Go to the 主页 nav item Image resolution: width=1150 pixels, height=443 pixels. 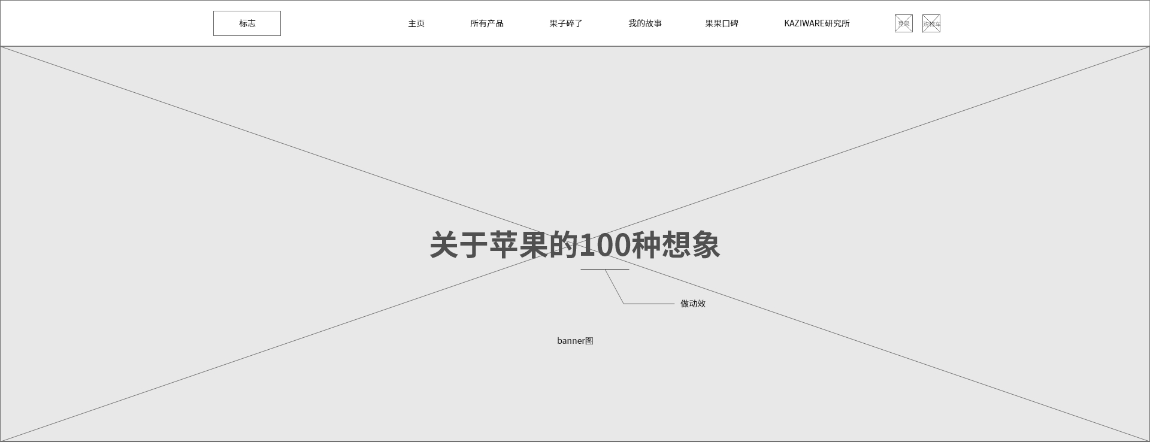[416, 23]
